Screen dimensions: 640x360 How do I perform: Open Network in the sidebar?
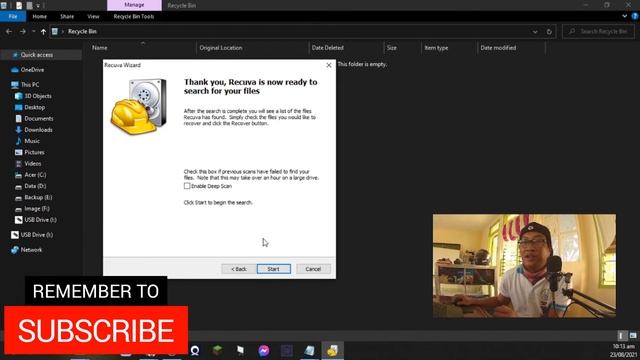pyautogui.click(x=31, y=250)
